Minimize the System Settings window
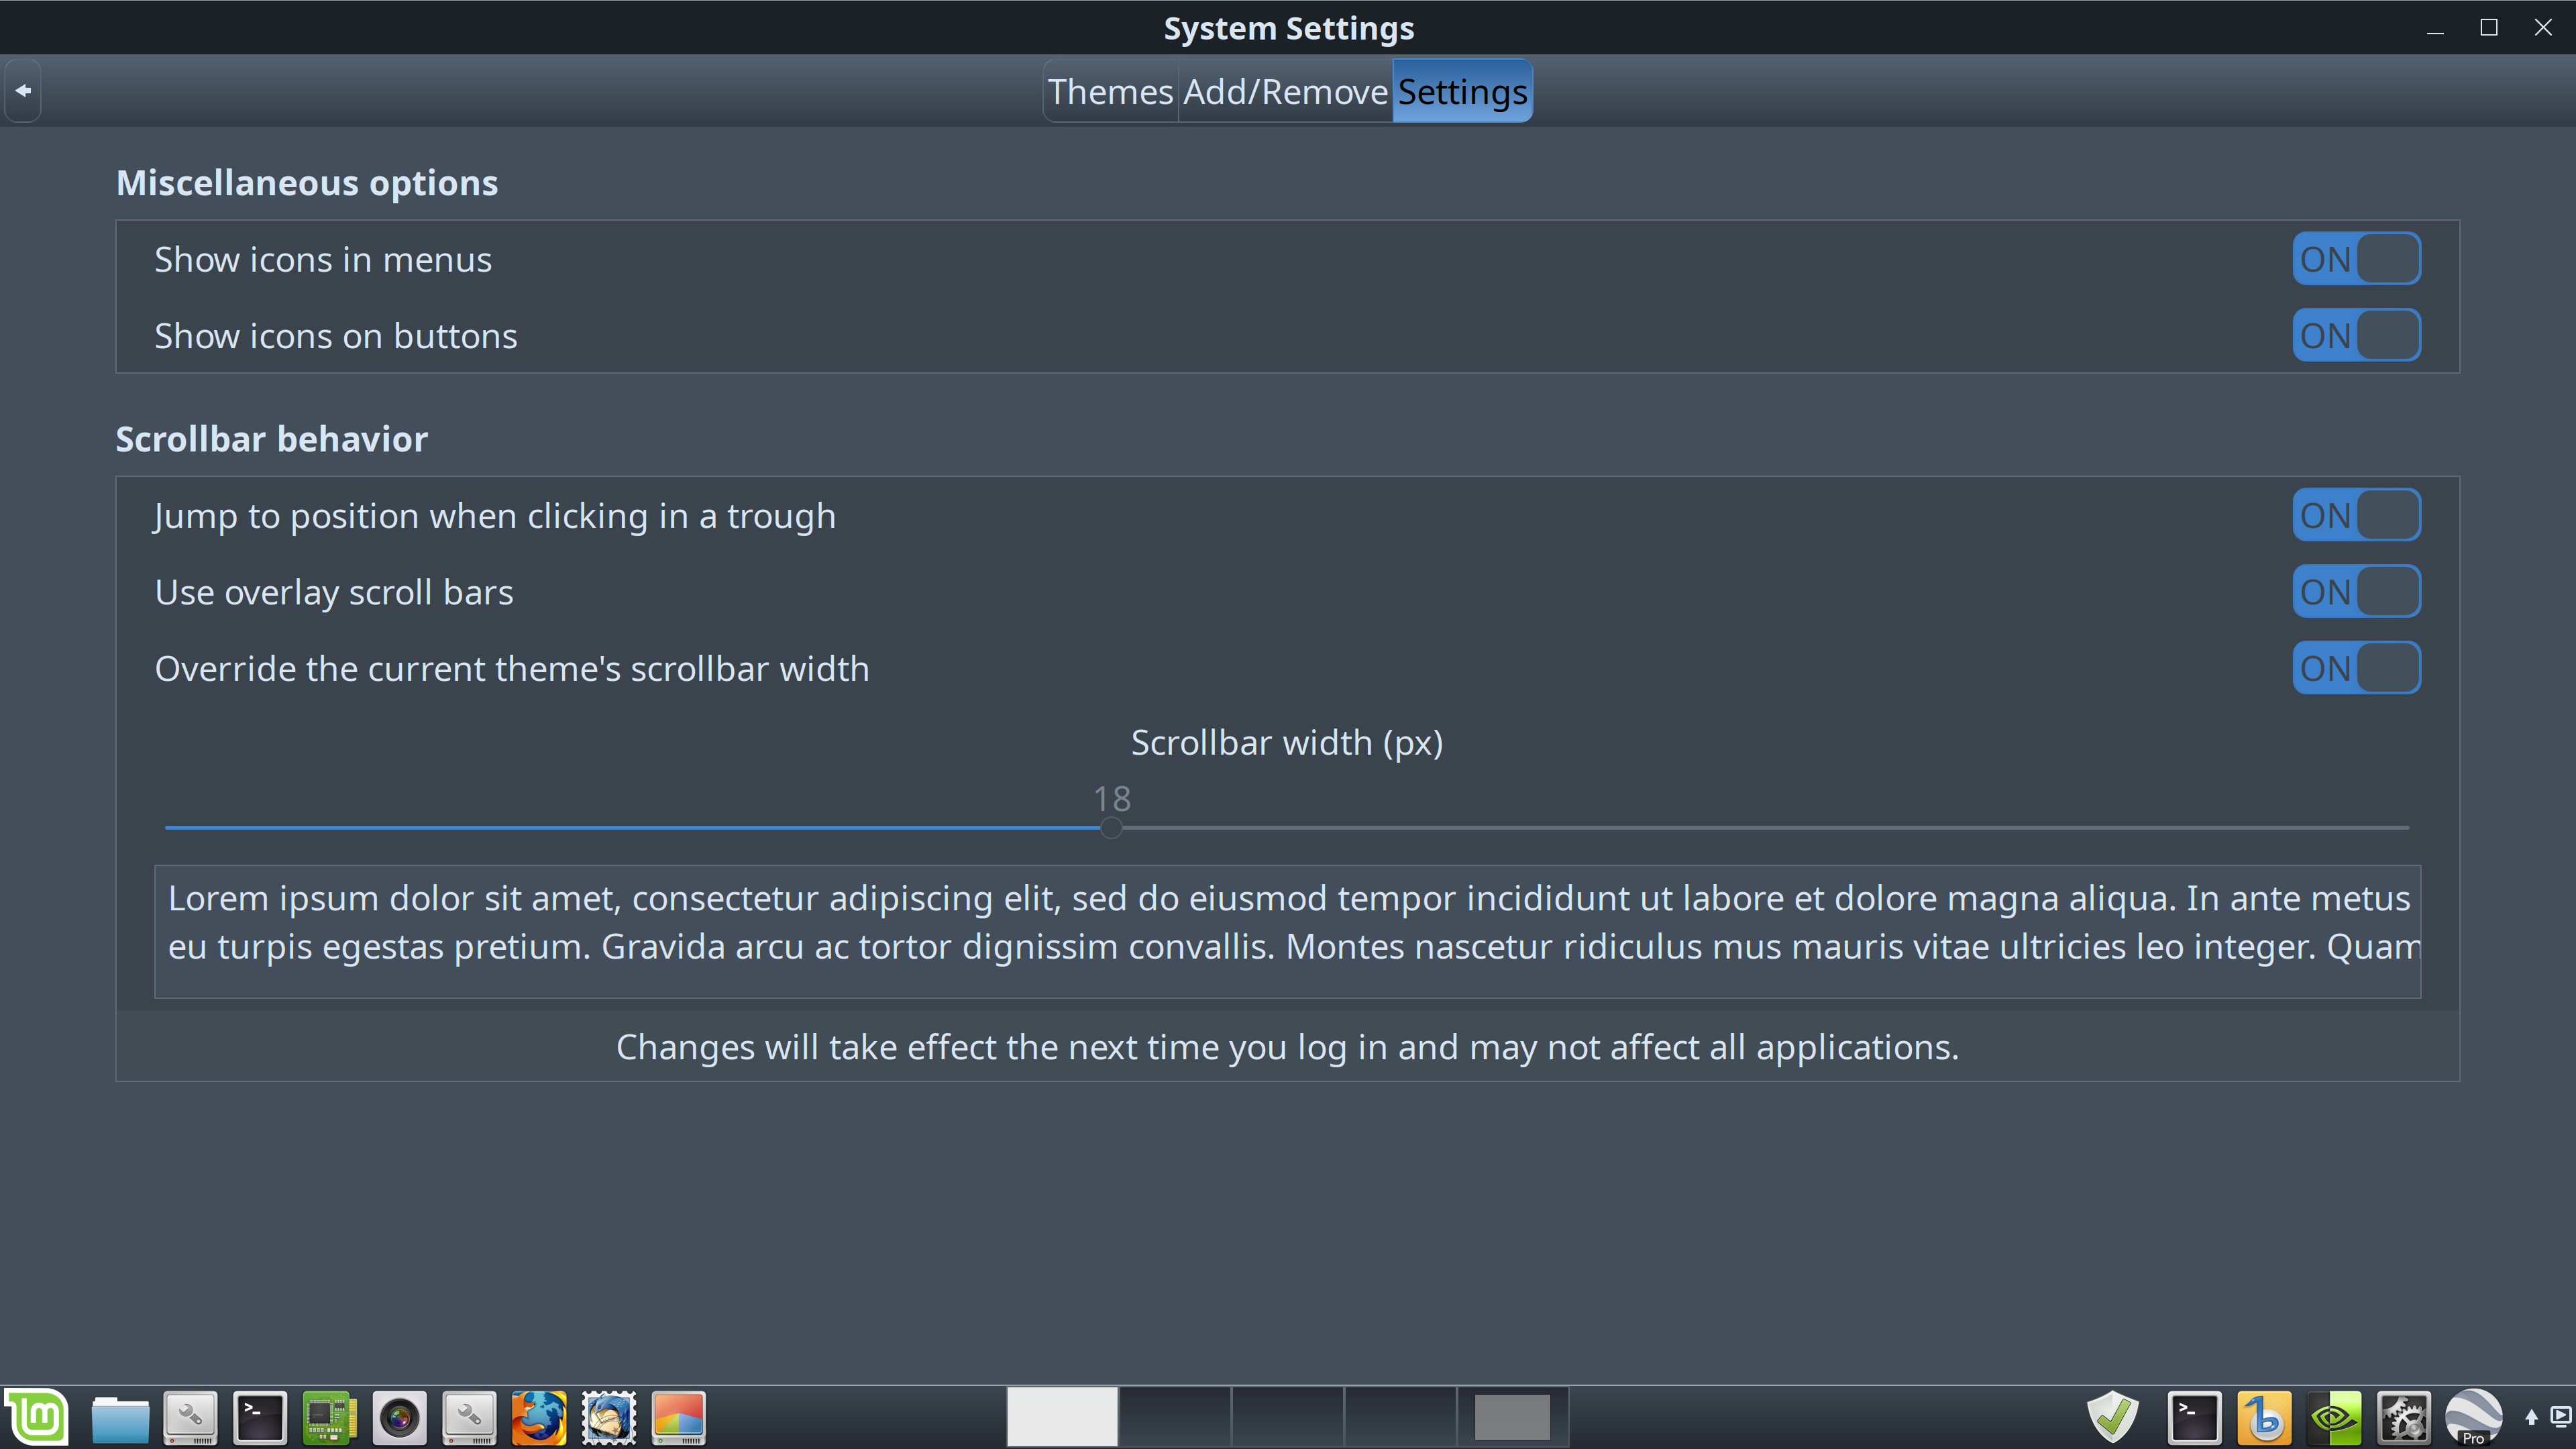Screen dimensions: 2576x1449 pos(2435,28)
